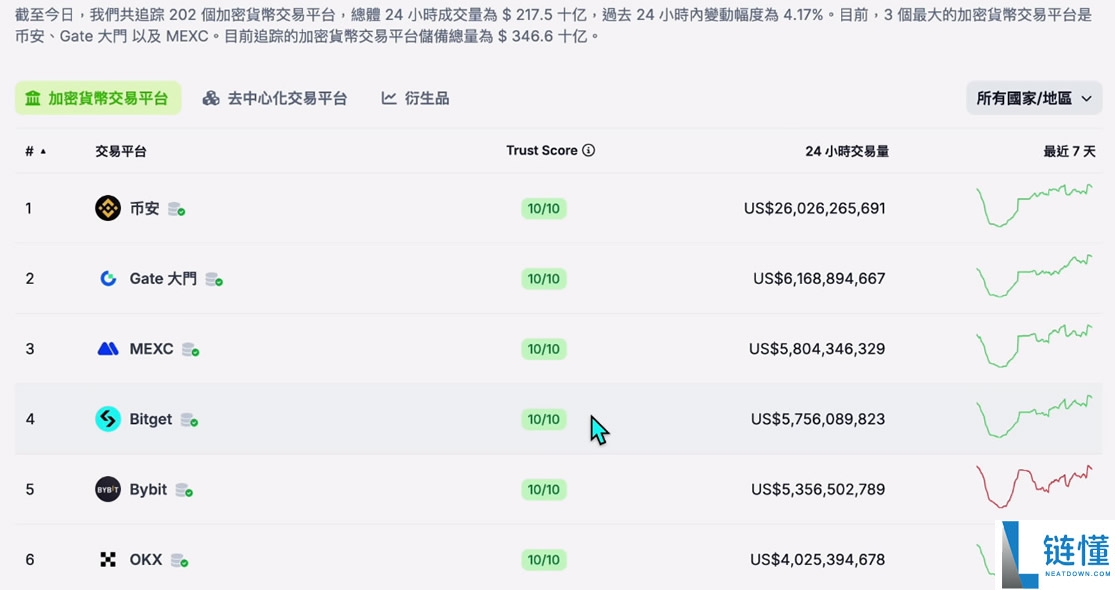This screenshot has height=590, width=1115.
Task: Click the 10/10 trust score for 币安
Action: tap(543, 208)
